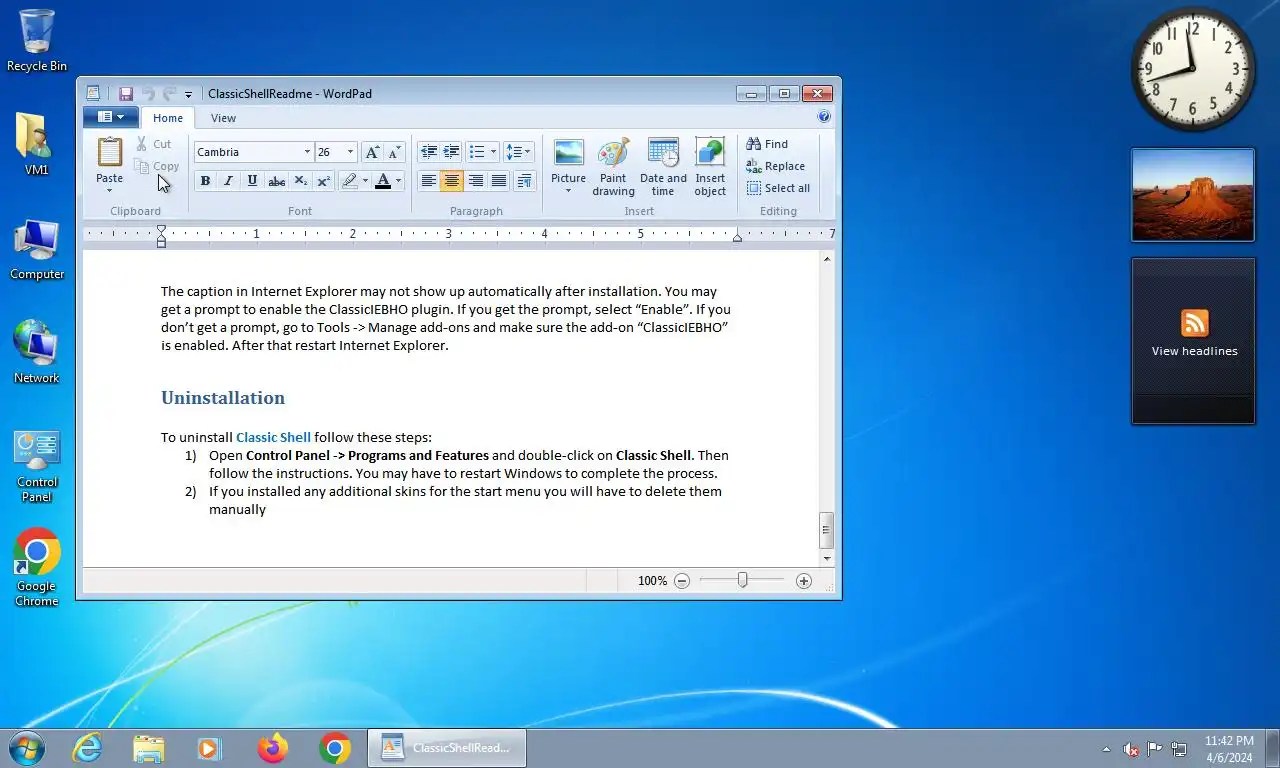1280x768 pixels.
Task: Align text right
Action: 475,181
